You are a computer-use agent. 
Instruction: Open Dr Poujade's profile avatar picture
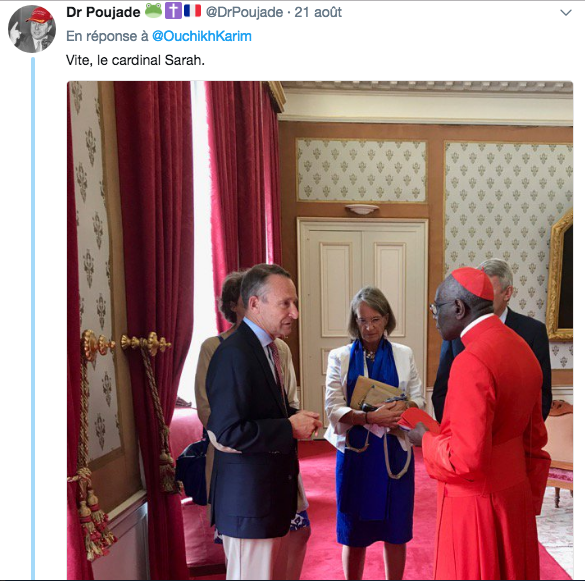click(x=32, y=29)
